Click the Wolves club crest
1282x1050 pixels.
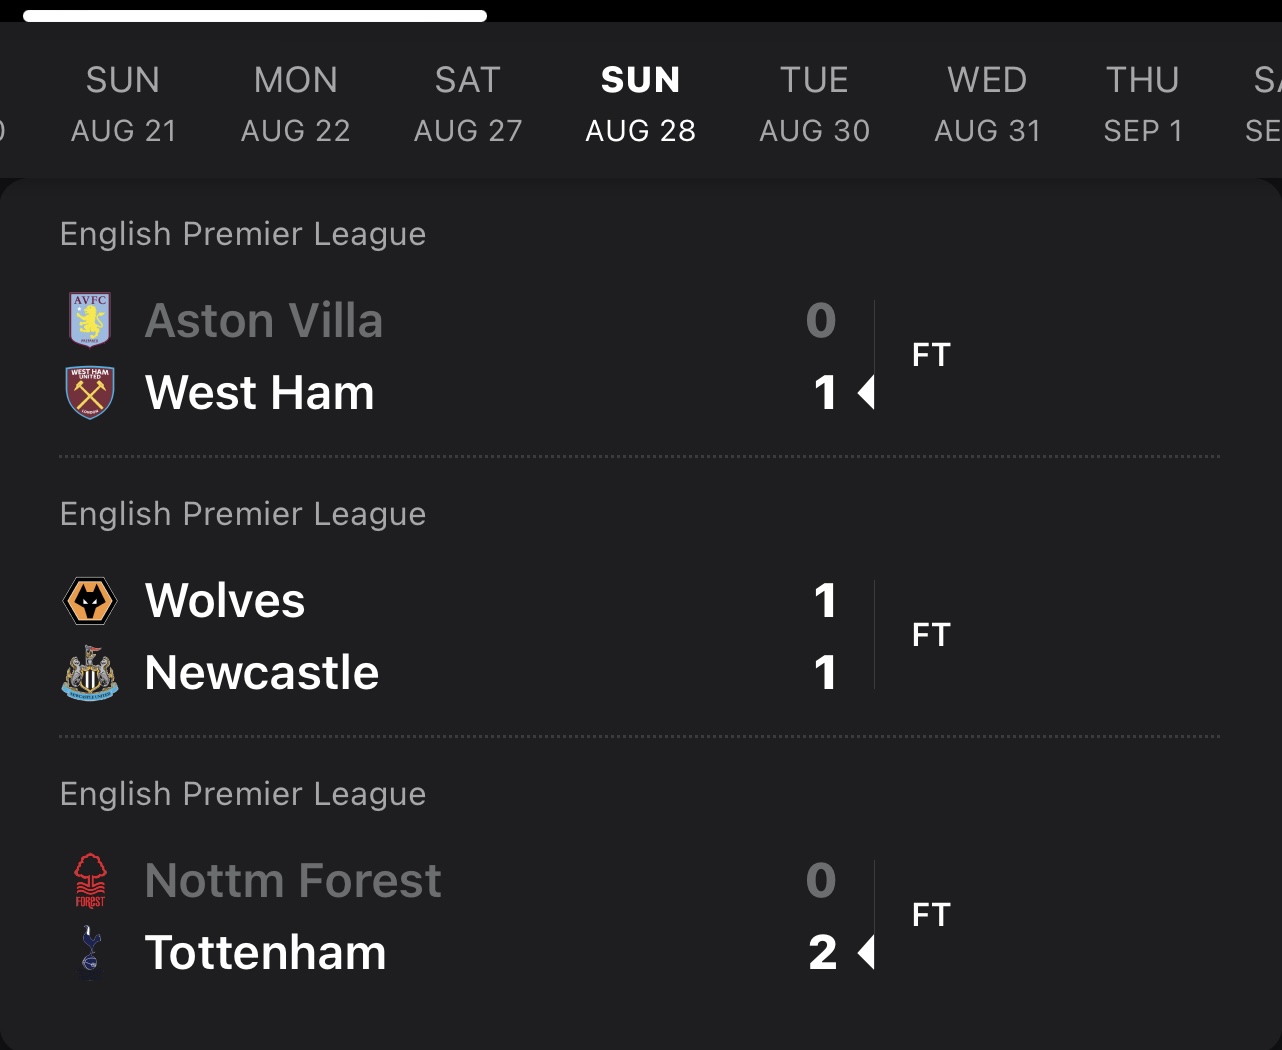click(x=90, y=601)
